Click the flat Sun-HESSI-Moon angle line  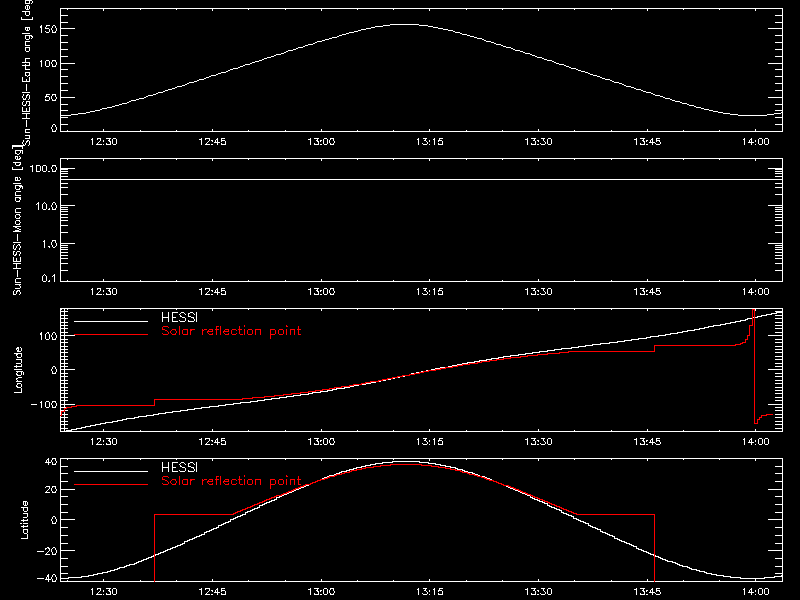pos(421,179)
